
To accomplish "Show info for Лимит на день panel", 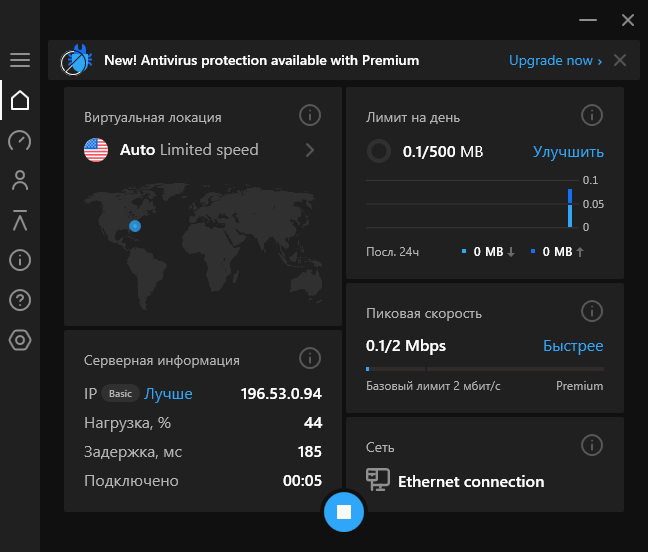I will click(x=592, y=116).
